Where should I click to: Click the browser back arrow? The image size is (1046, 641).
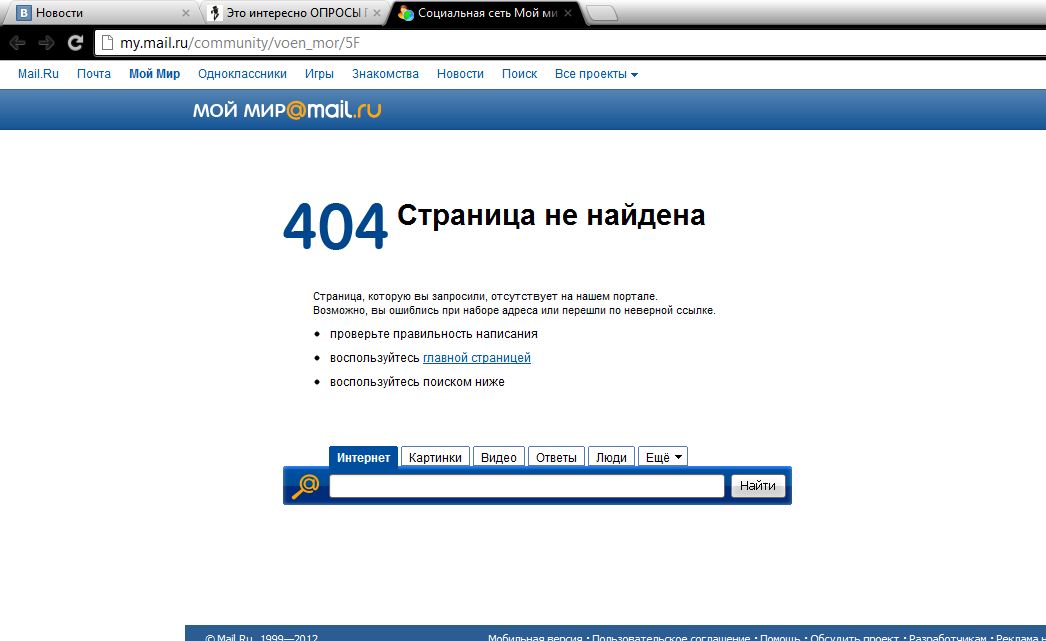click(x=17, y=43)
